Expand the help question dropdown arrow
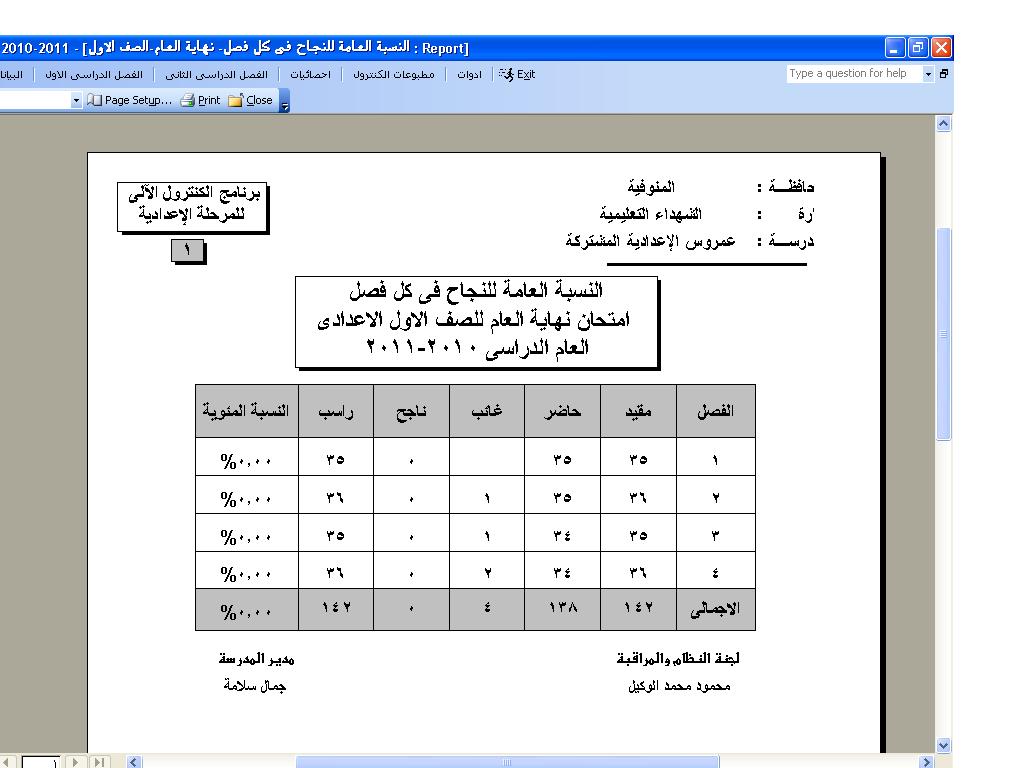1024x768 pixels. click(x=928, y=74)
